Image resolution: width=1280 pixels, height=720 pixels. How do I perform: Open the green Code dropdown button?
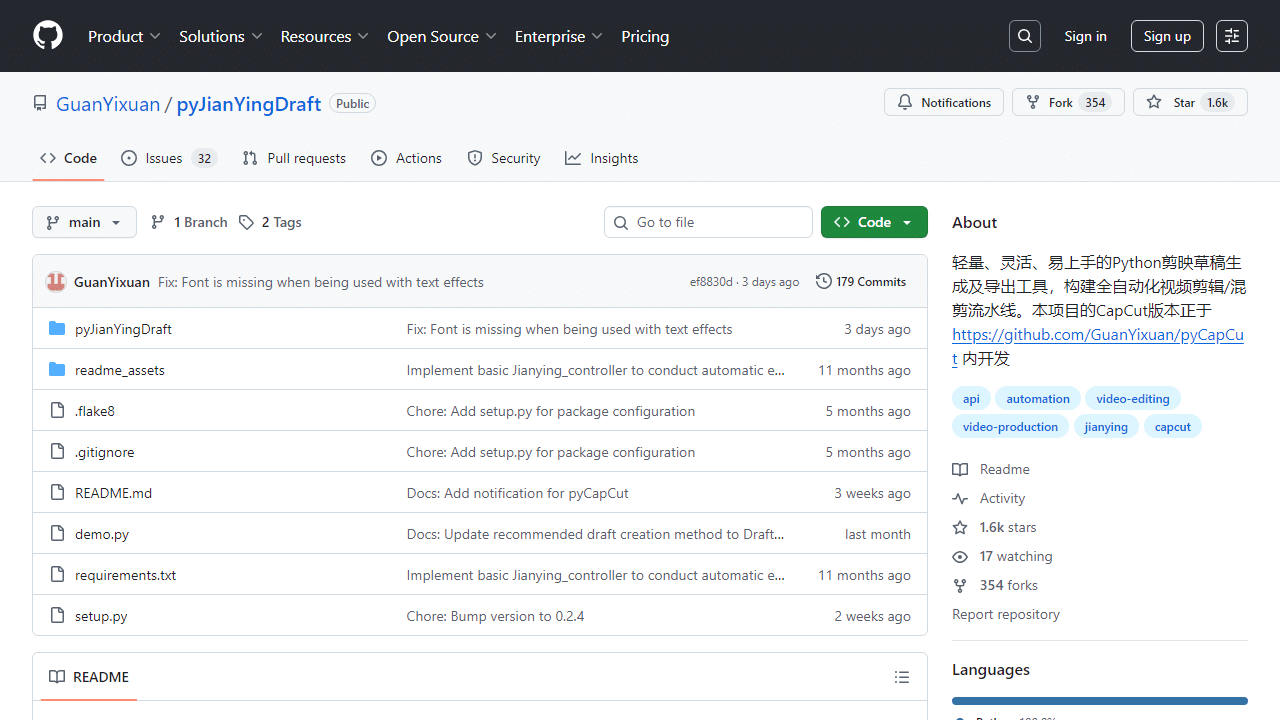[x=874, y=222]
